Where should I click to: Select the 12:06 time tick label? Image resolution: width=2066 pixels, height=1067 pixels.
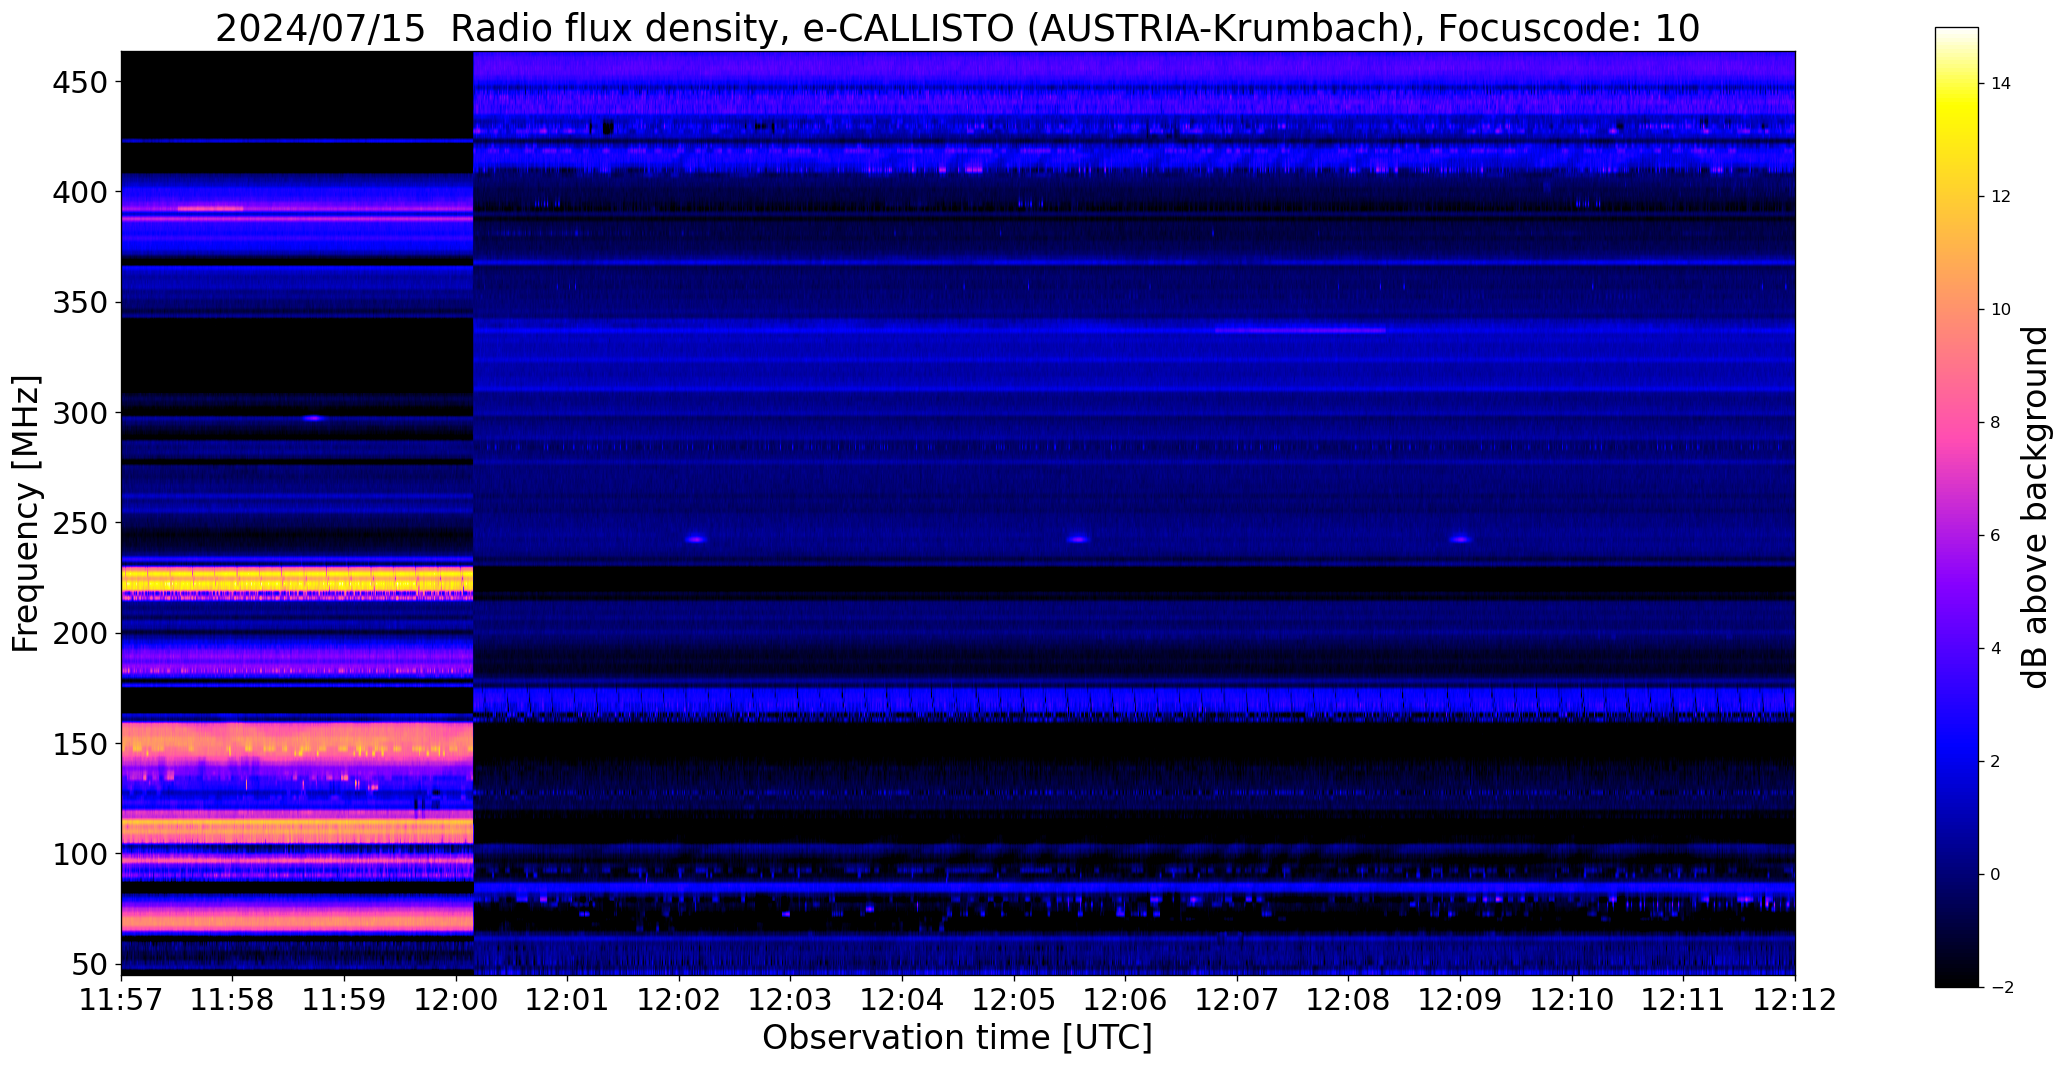click(x=1126, y=999)
